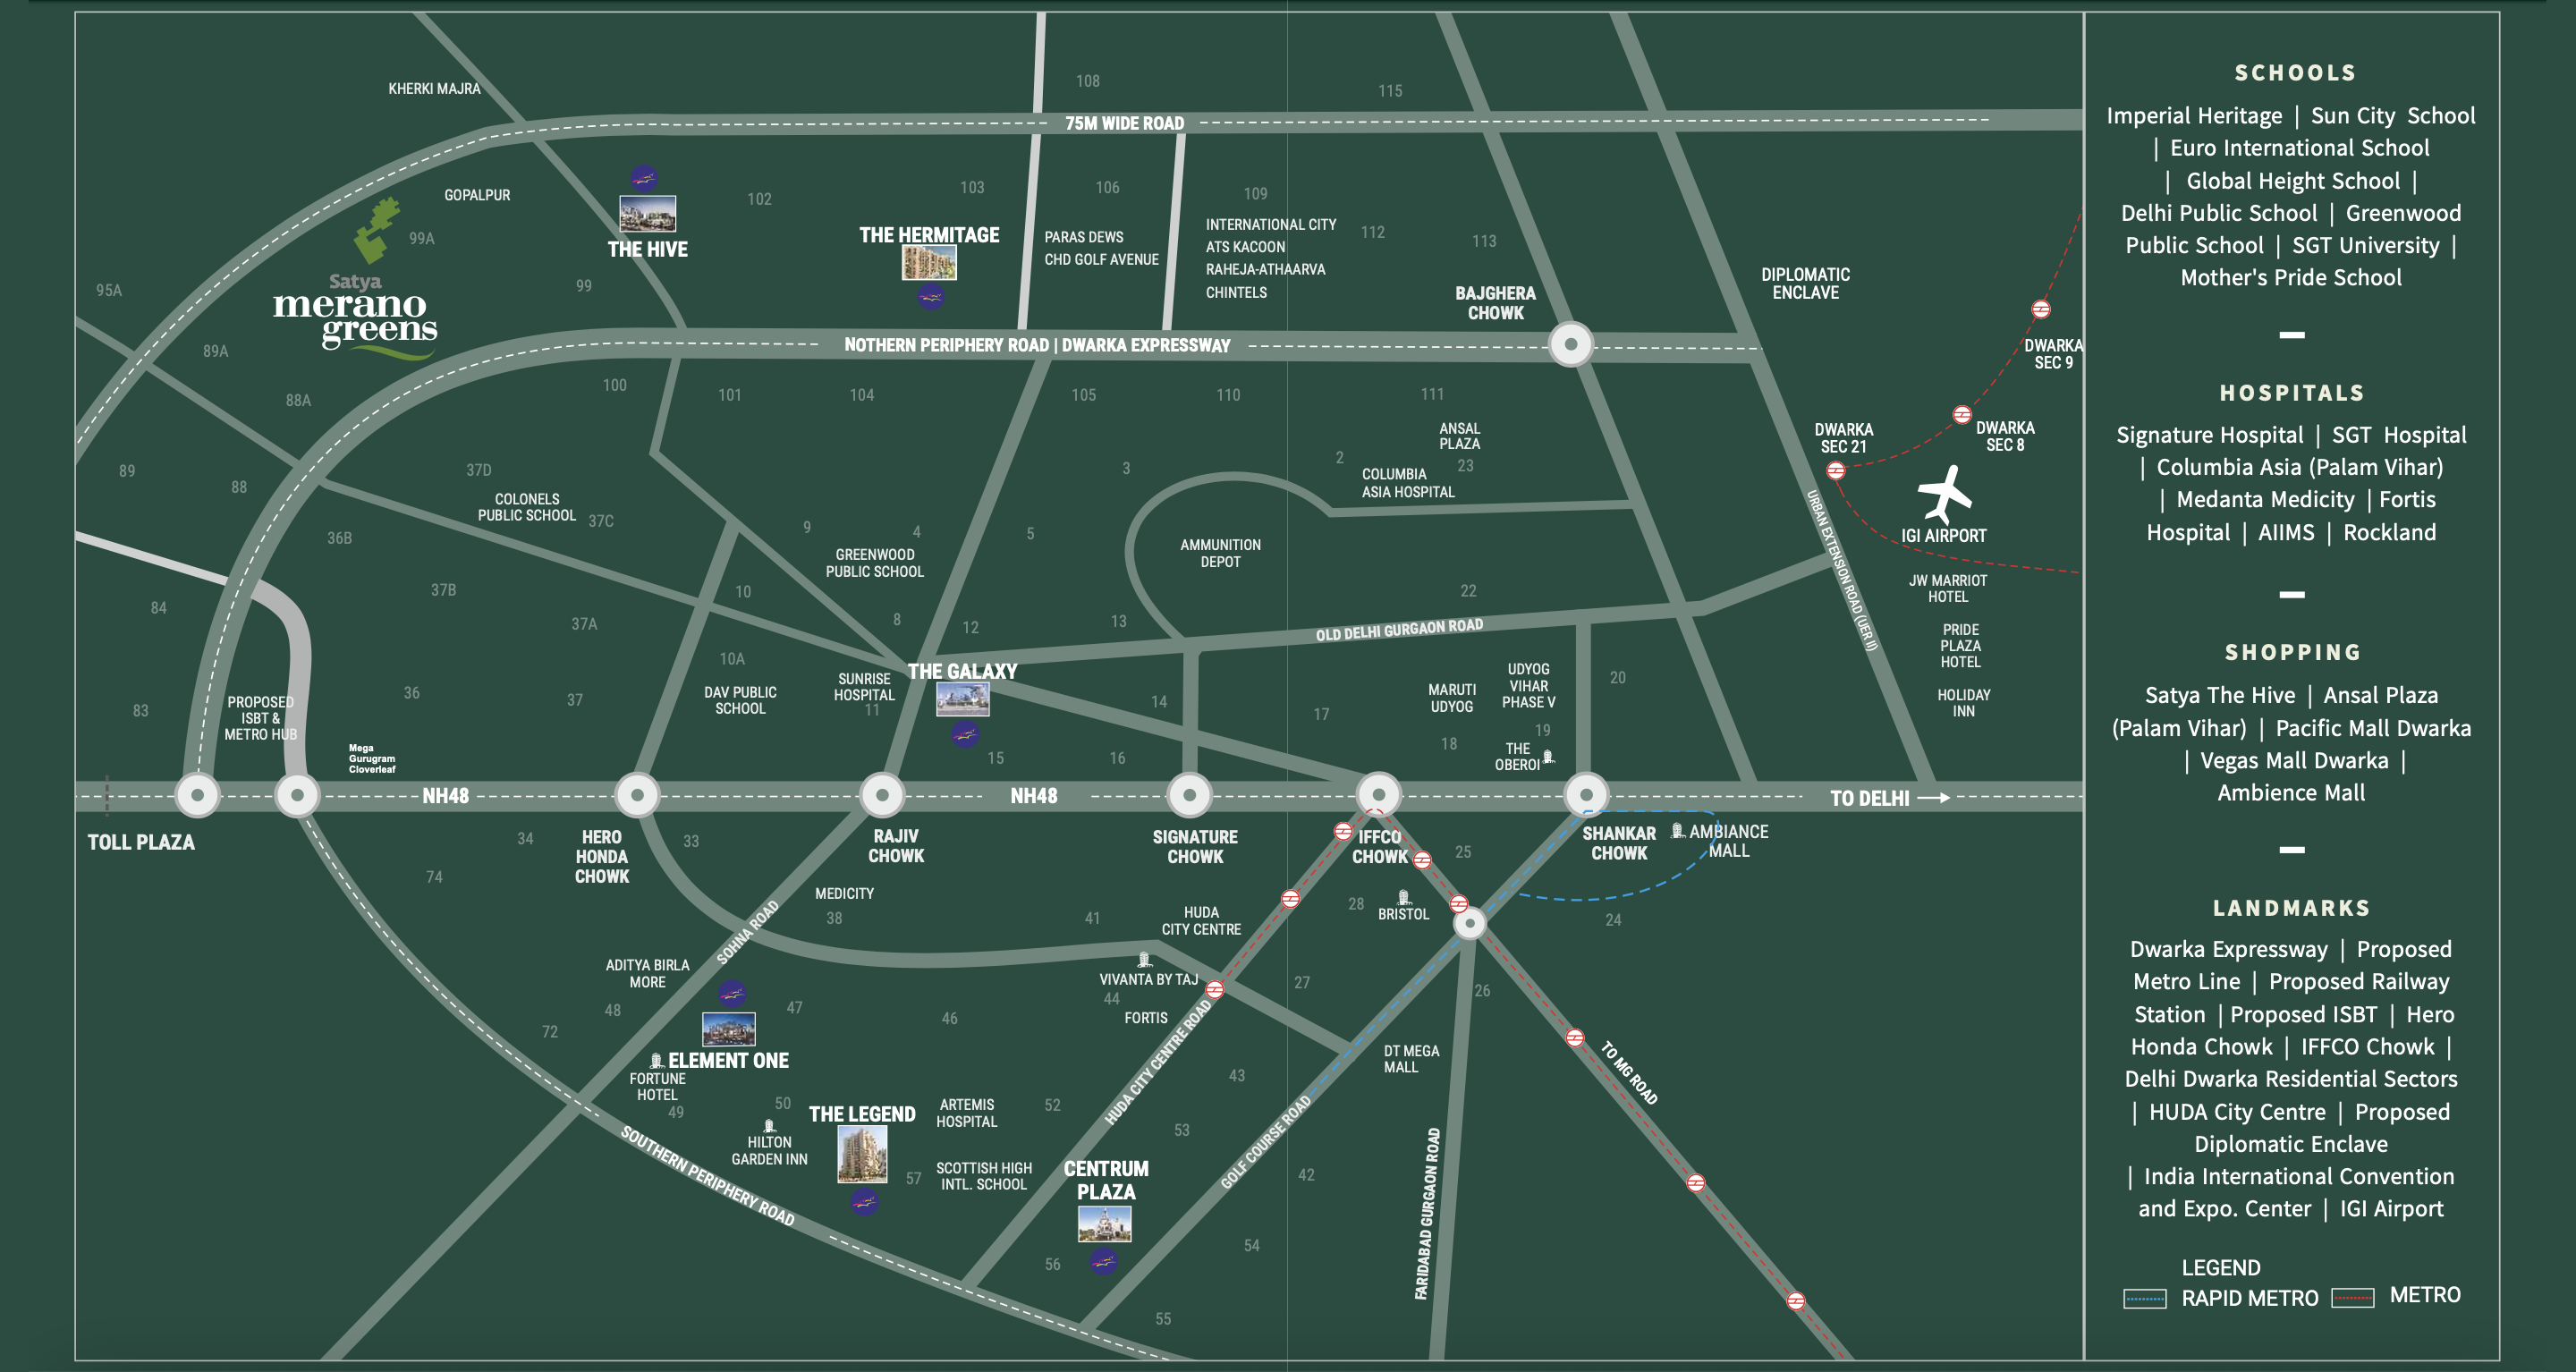The height and width of the screenshot is (1372, 2576).
Task: Click the 'DIPLOMATIC ENCLAVE' label
Action: (x=1805, y=283)
